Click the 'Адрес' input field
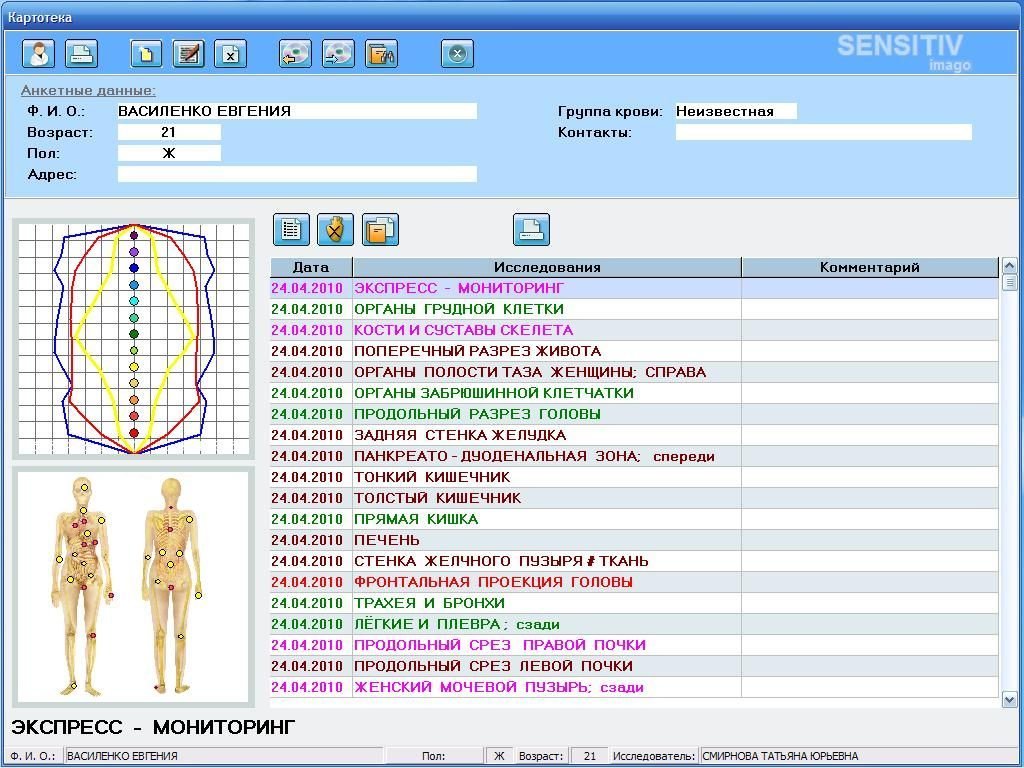The image size is (1024, 768). click(x=297, y=174)
